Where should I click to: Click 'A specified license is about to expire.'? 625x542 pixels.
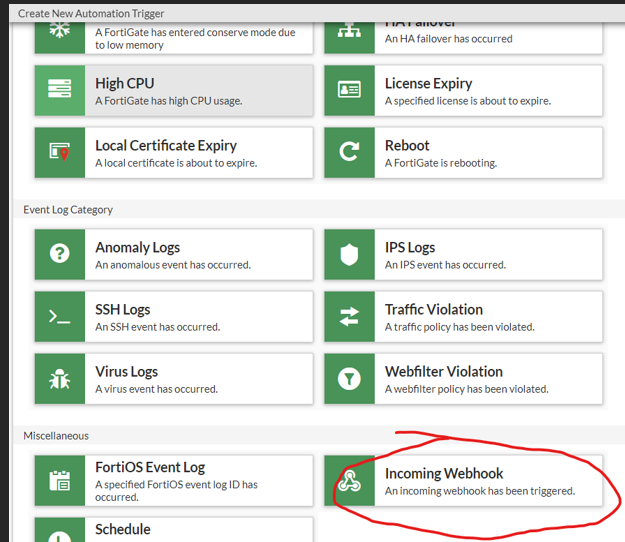coord(468,101)
